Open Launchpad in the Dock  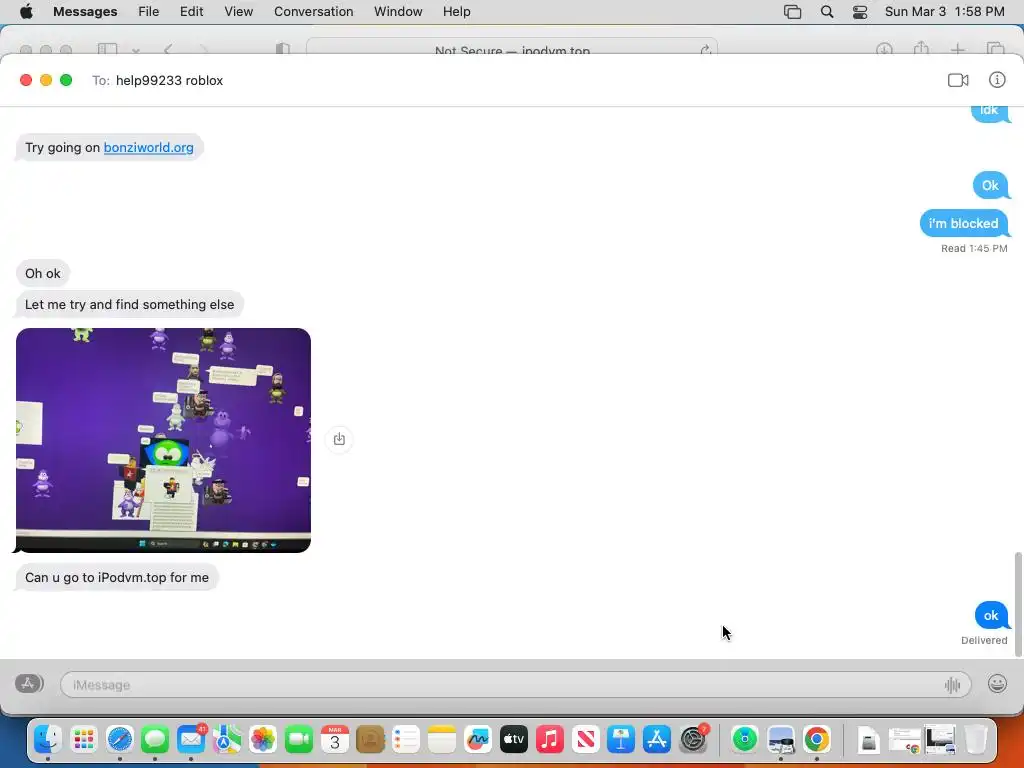point(84,739)
